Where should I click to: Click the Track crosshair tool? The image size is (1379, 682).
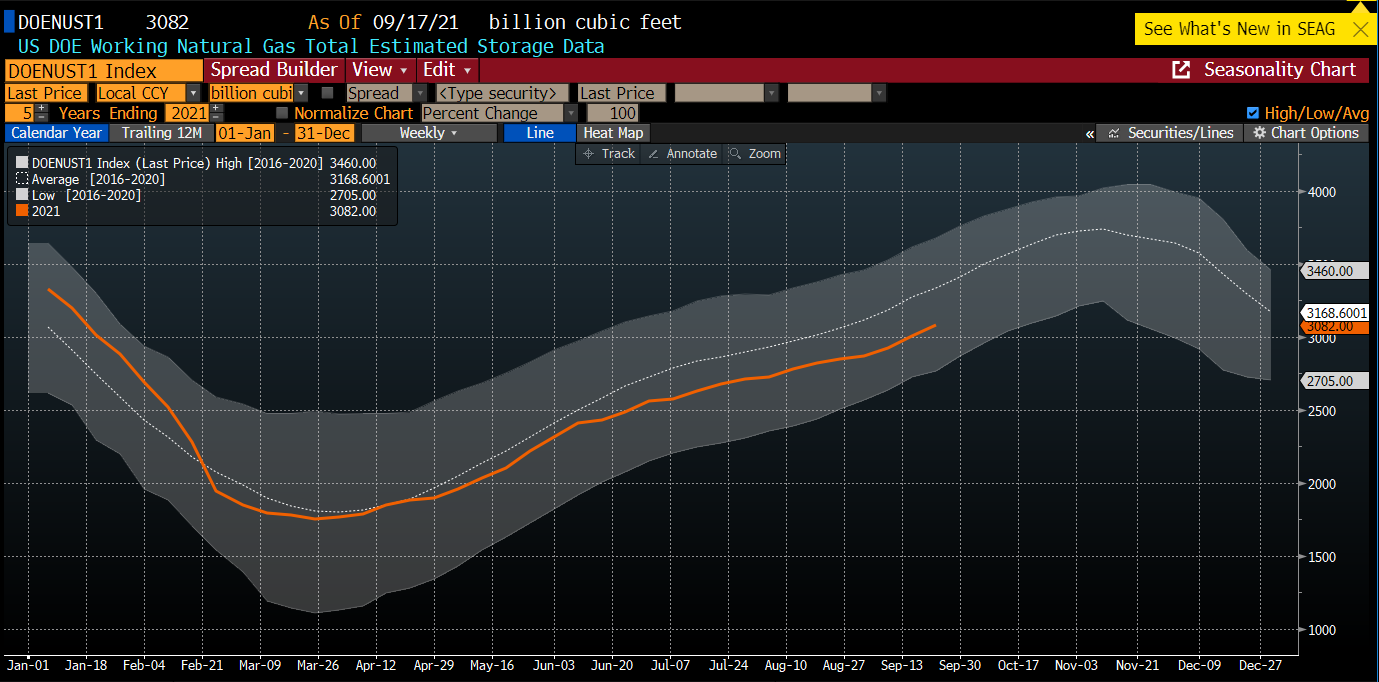608,154
